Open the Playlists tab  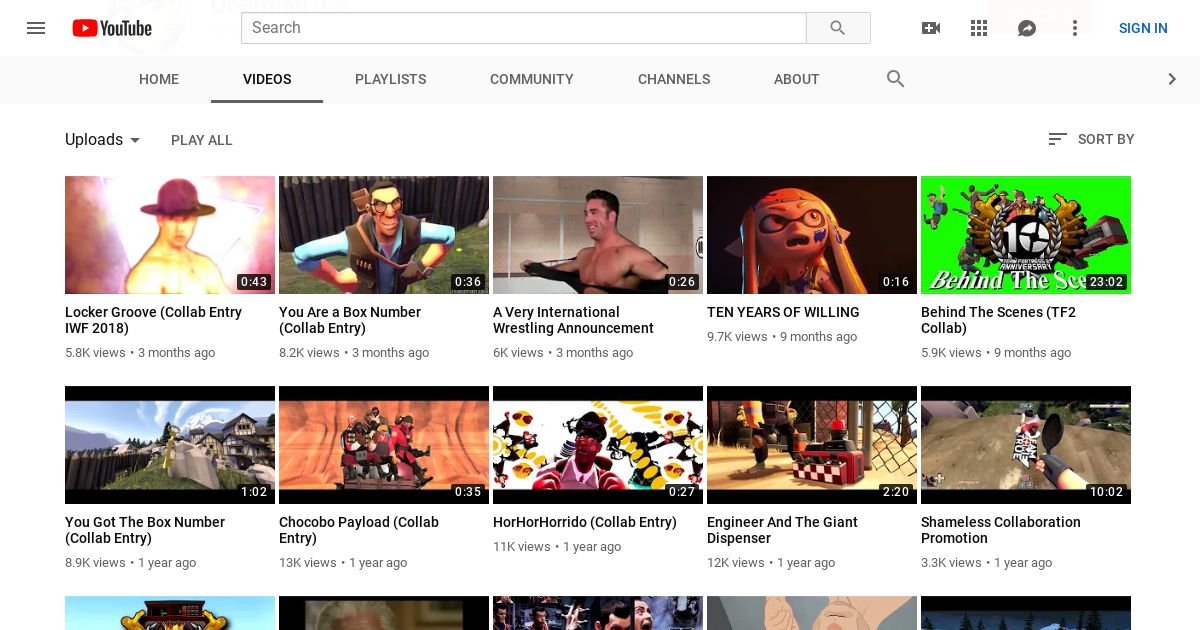pos(391,79)
